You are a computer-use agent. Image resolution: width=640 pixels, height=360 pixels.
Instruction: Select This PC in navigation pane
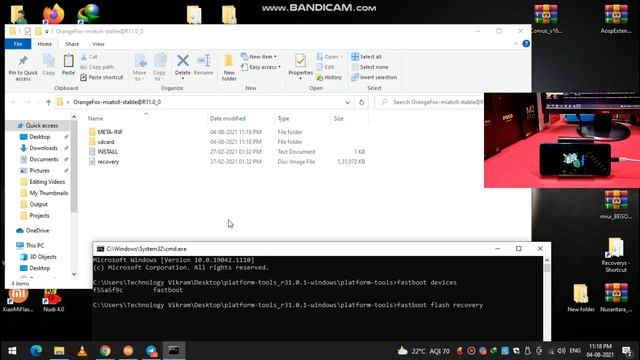tap(35, 245)
